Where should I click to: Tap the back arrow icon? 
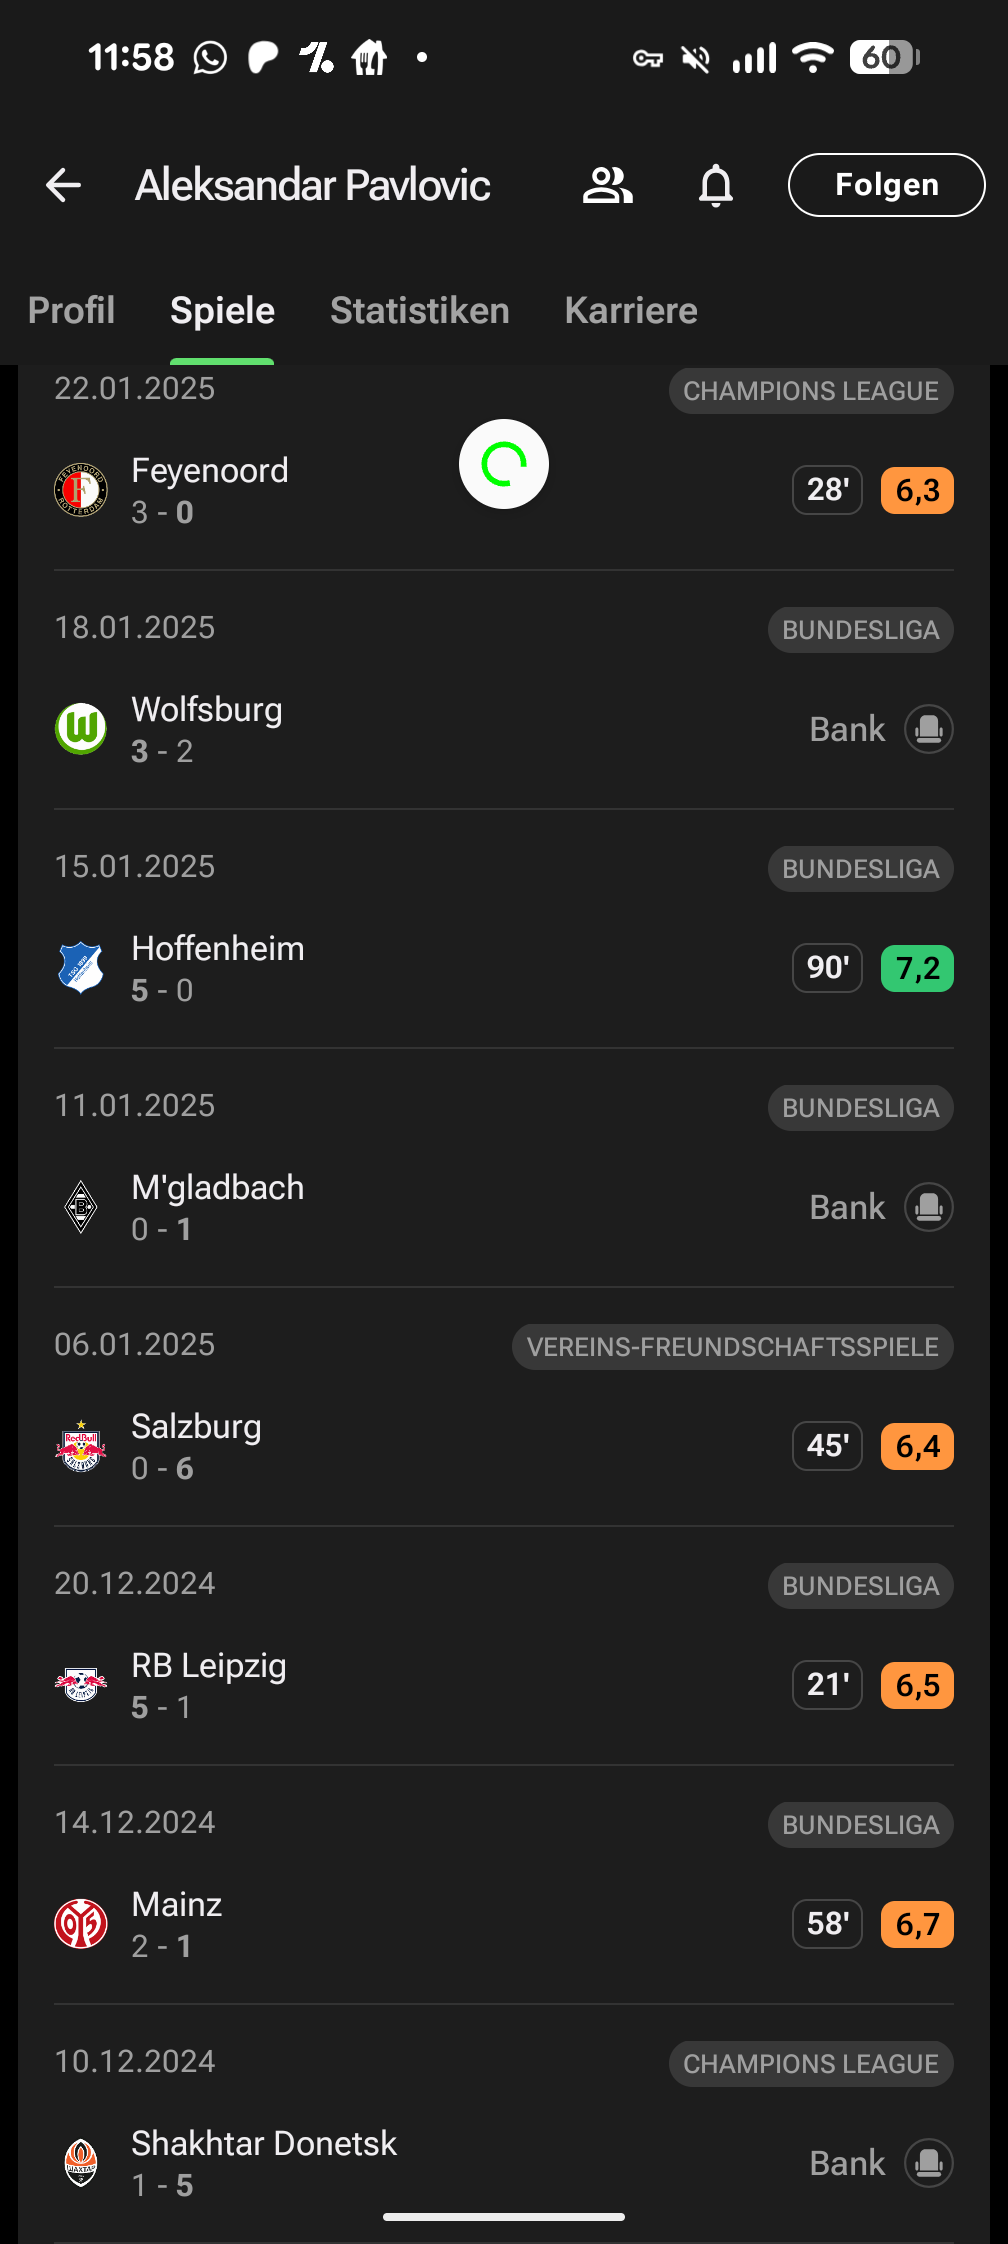tap(64, 185)
